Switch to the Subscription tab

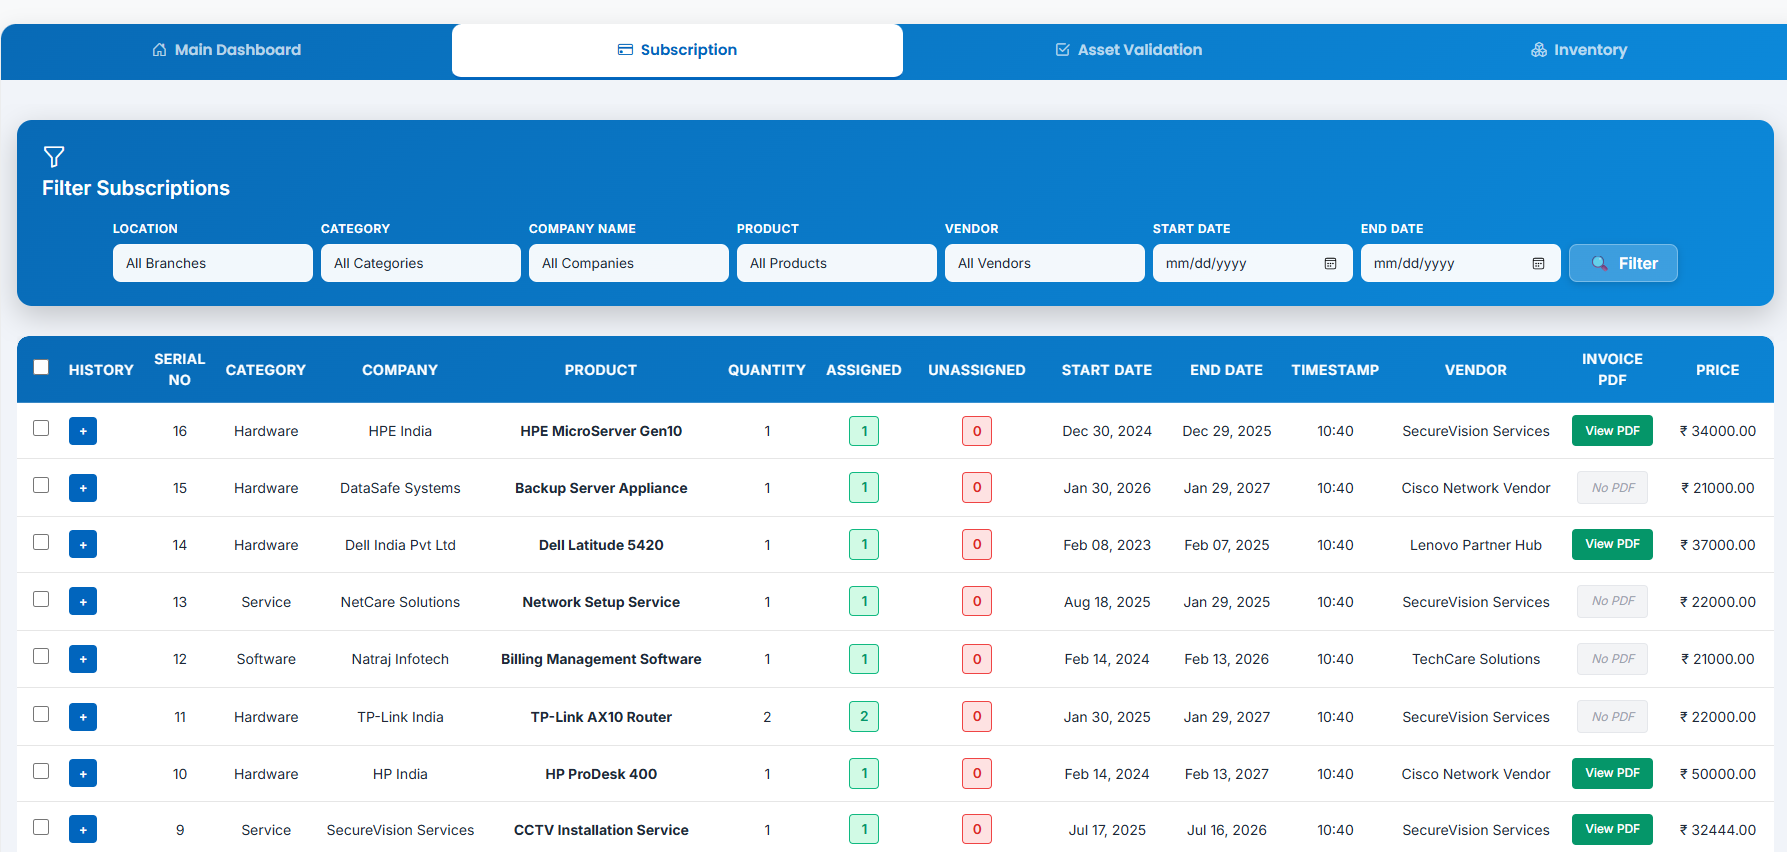(x=677, y=50)
